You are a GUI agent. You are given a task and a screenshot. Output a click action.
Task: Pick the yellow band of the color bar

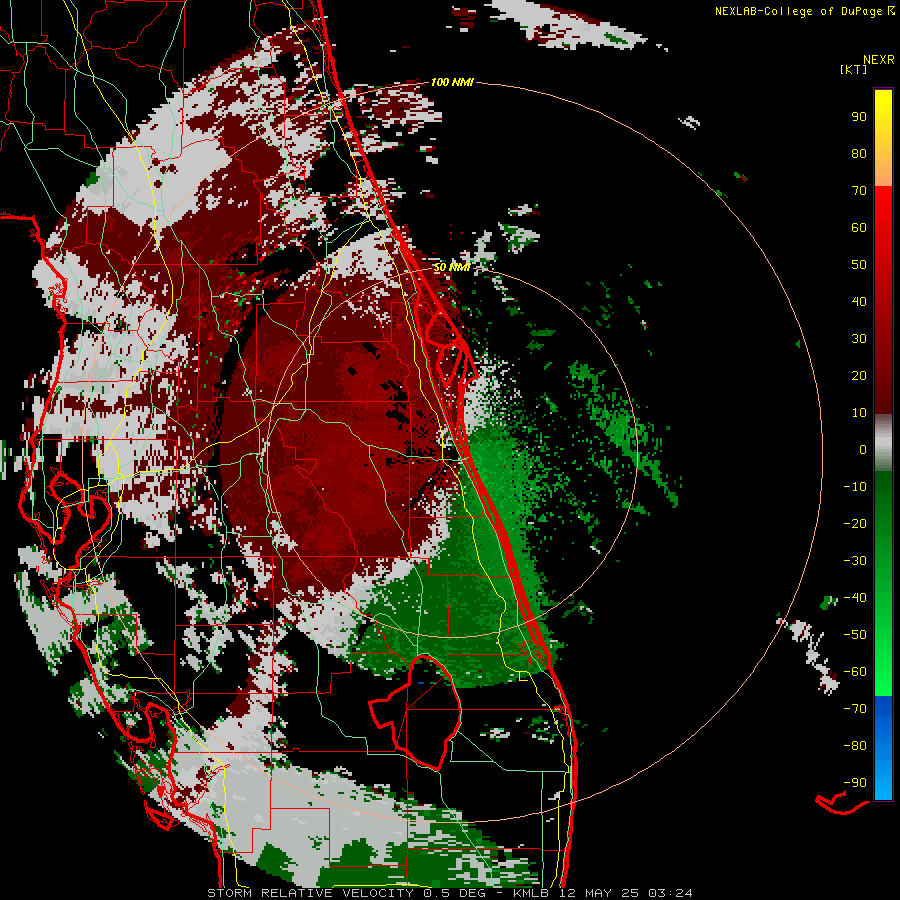883,138
